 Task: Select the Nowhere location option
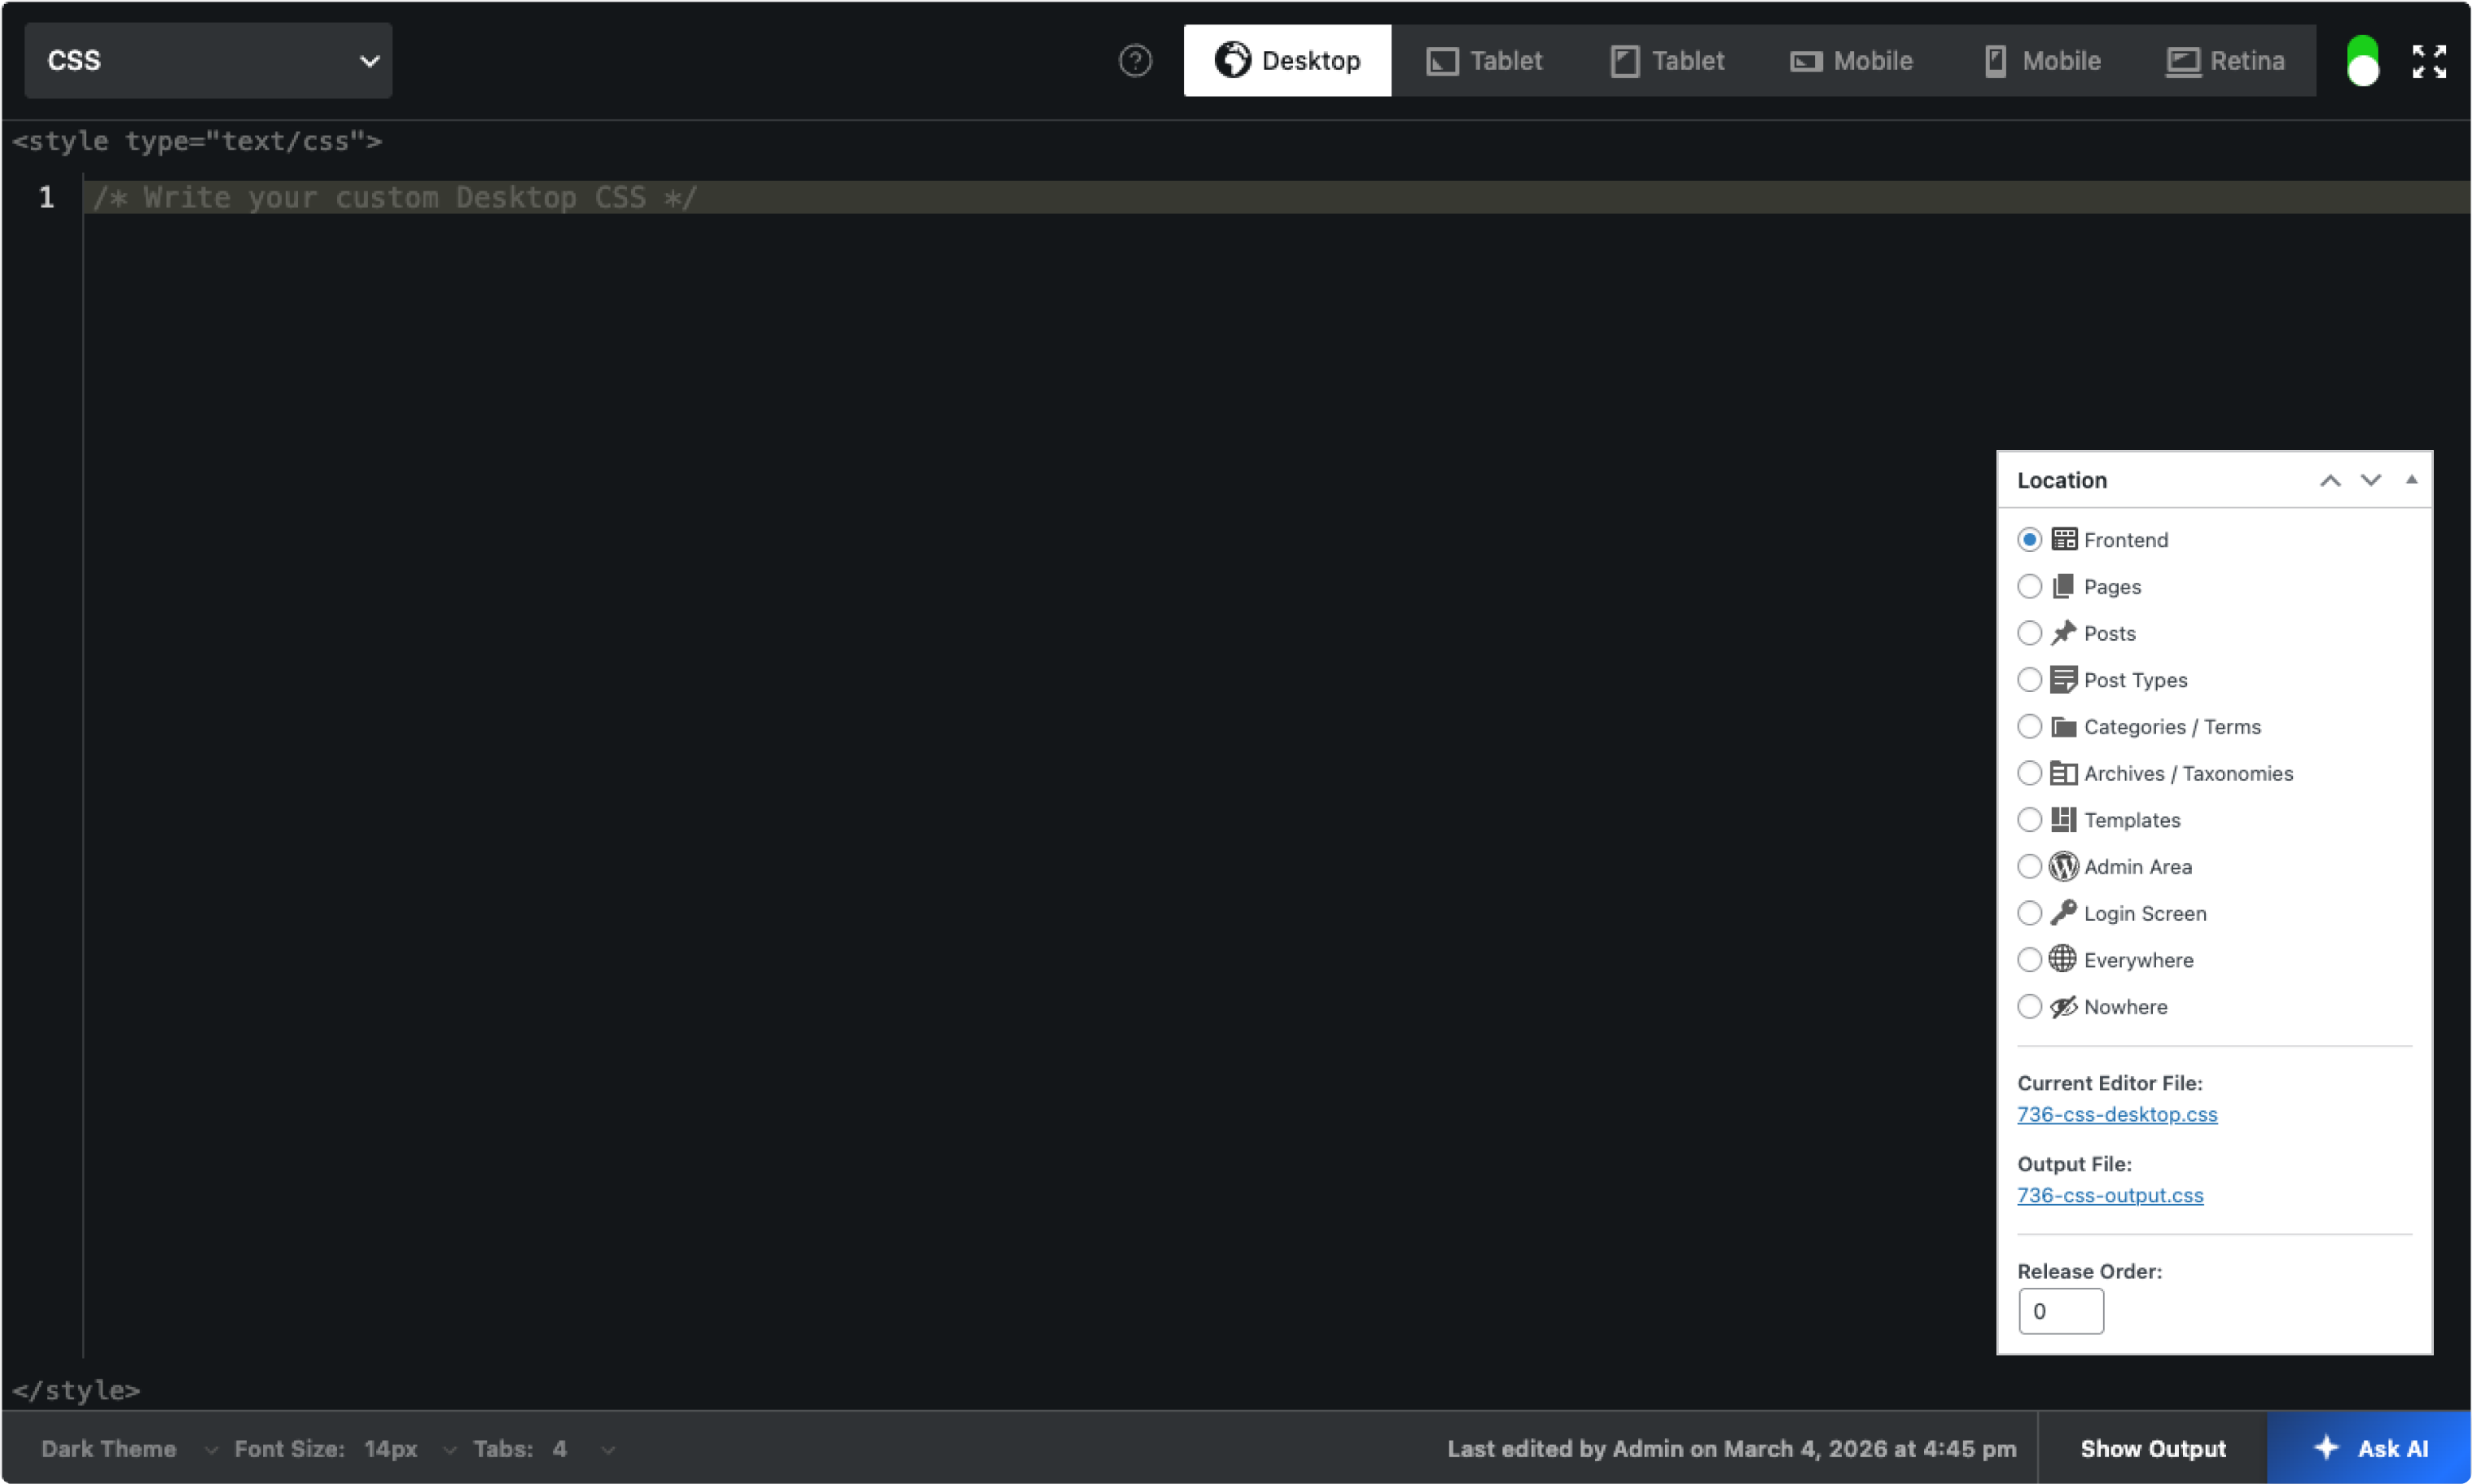2030,1006
